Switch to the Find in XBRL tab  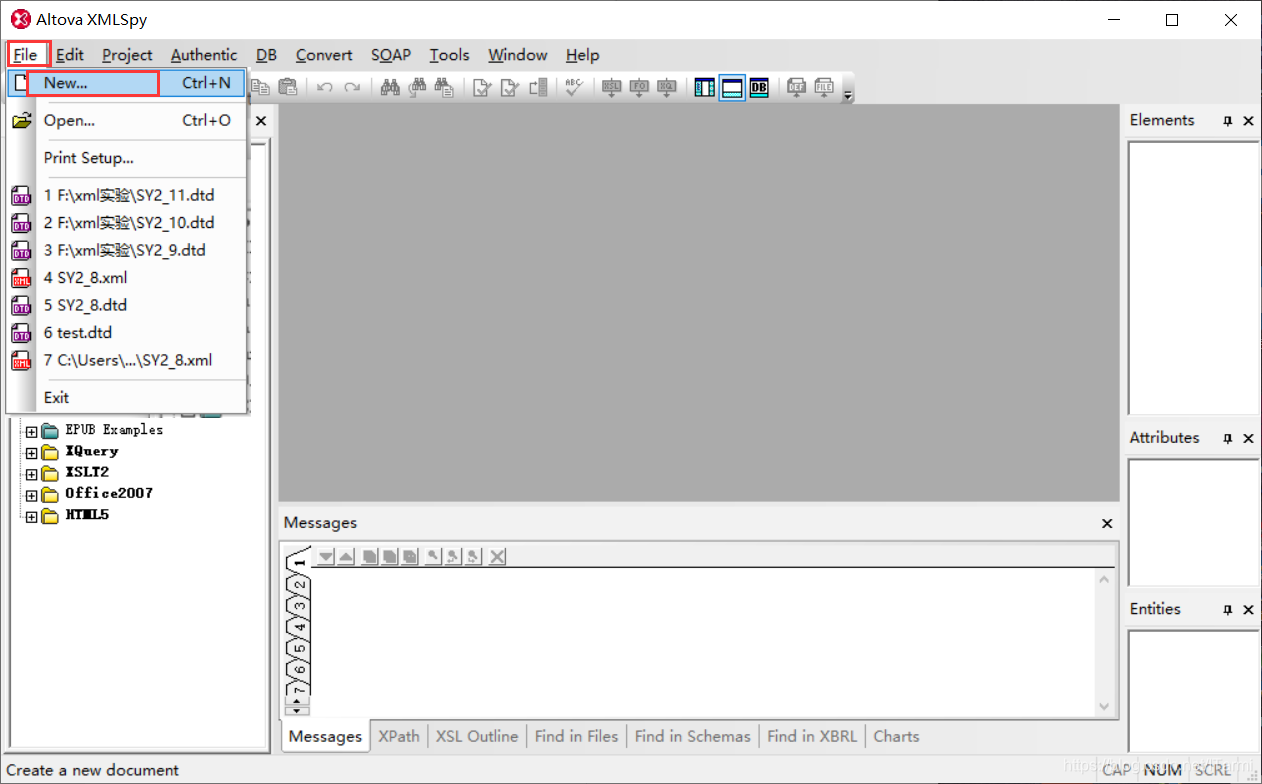pyautogui.click(x=812, y=736)
